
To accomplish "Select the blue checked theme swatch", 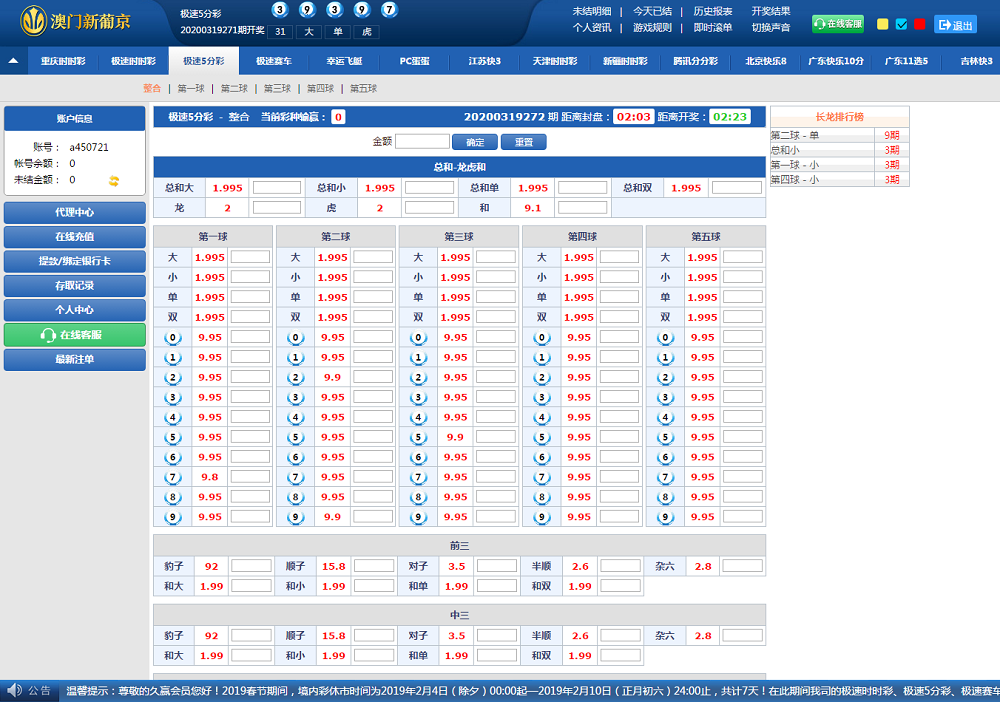I will click(x=901, y=25).
